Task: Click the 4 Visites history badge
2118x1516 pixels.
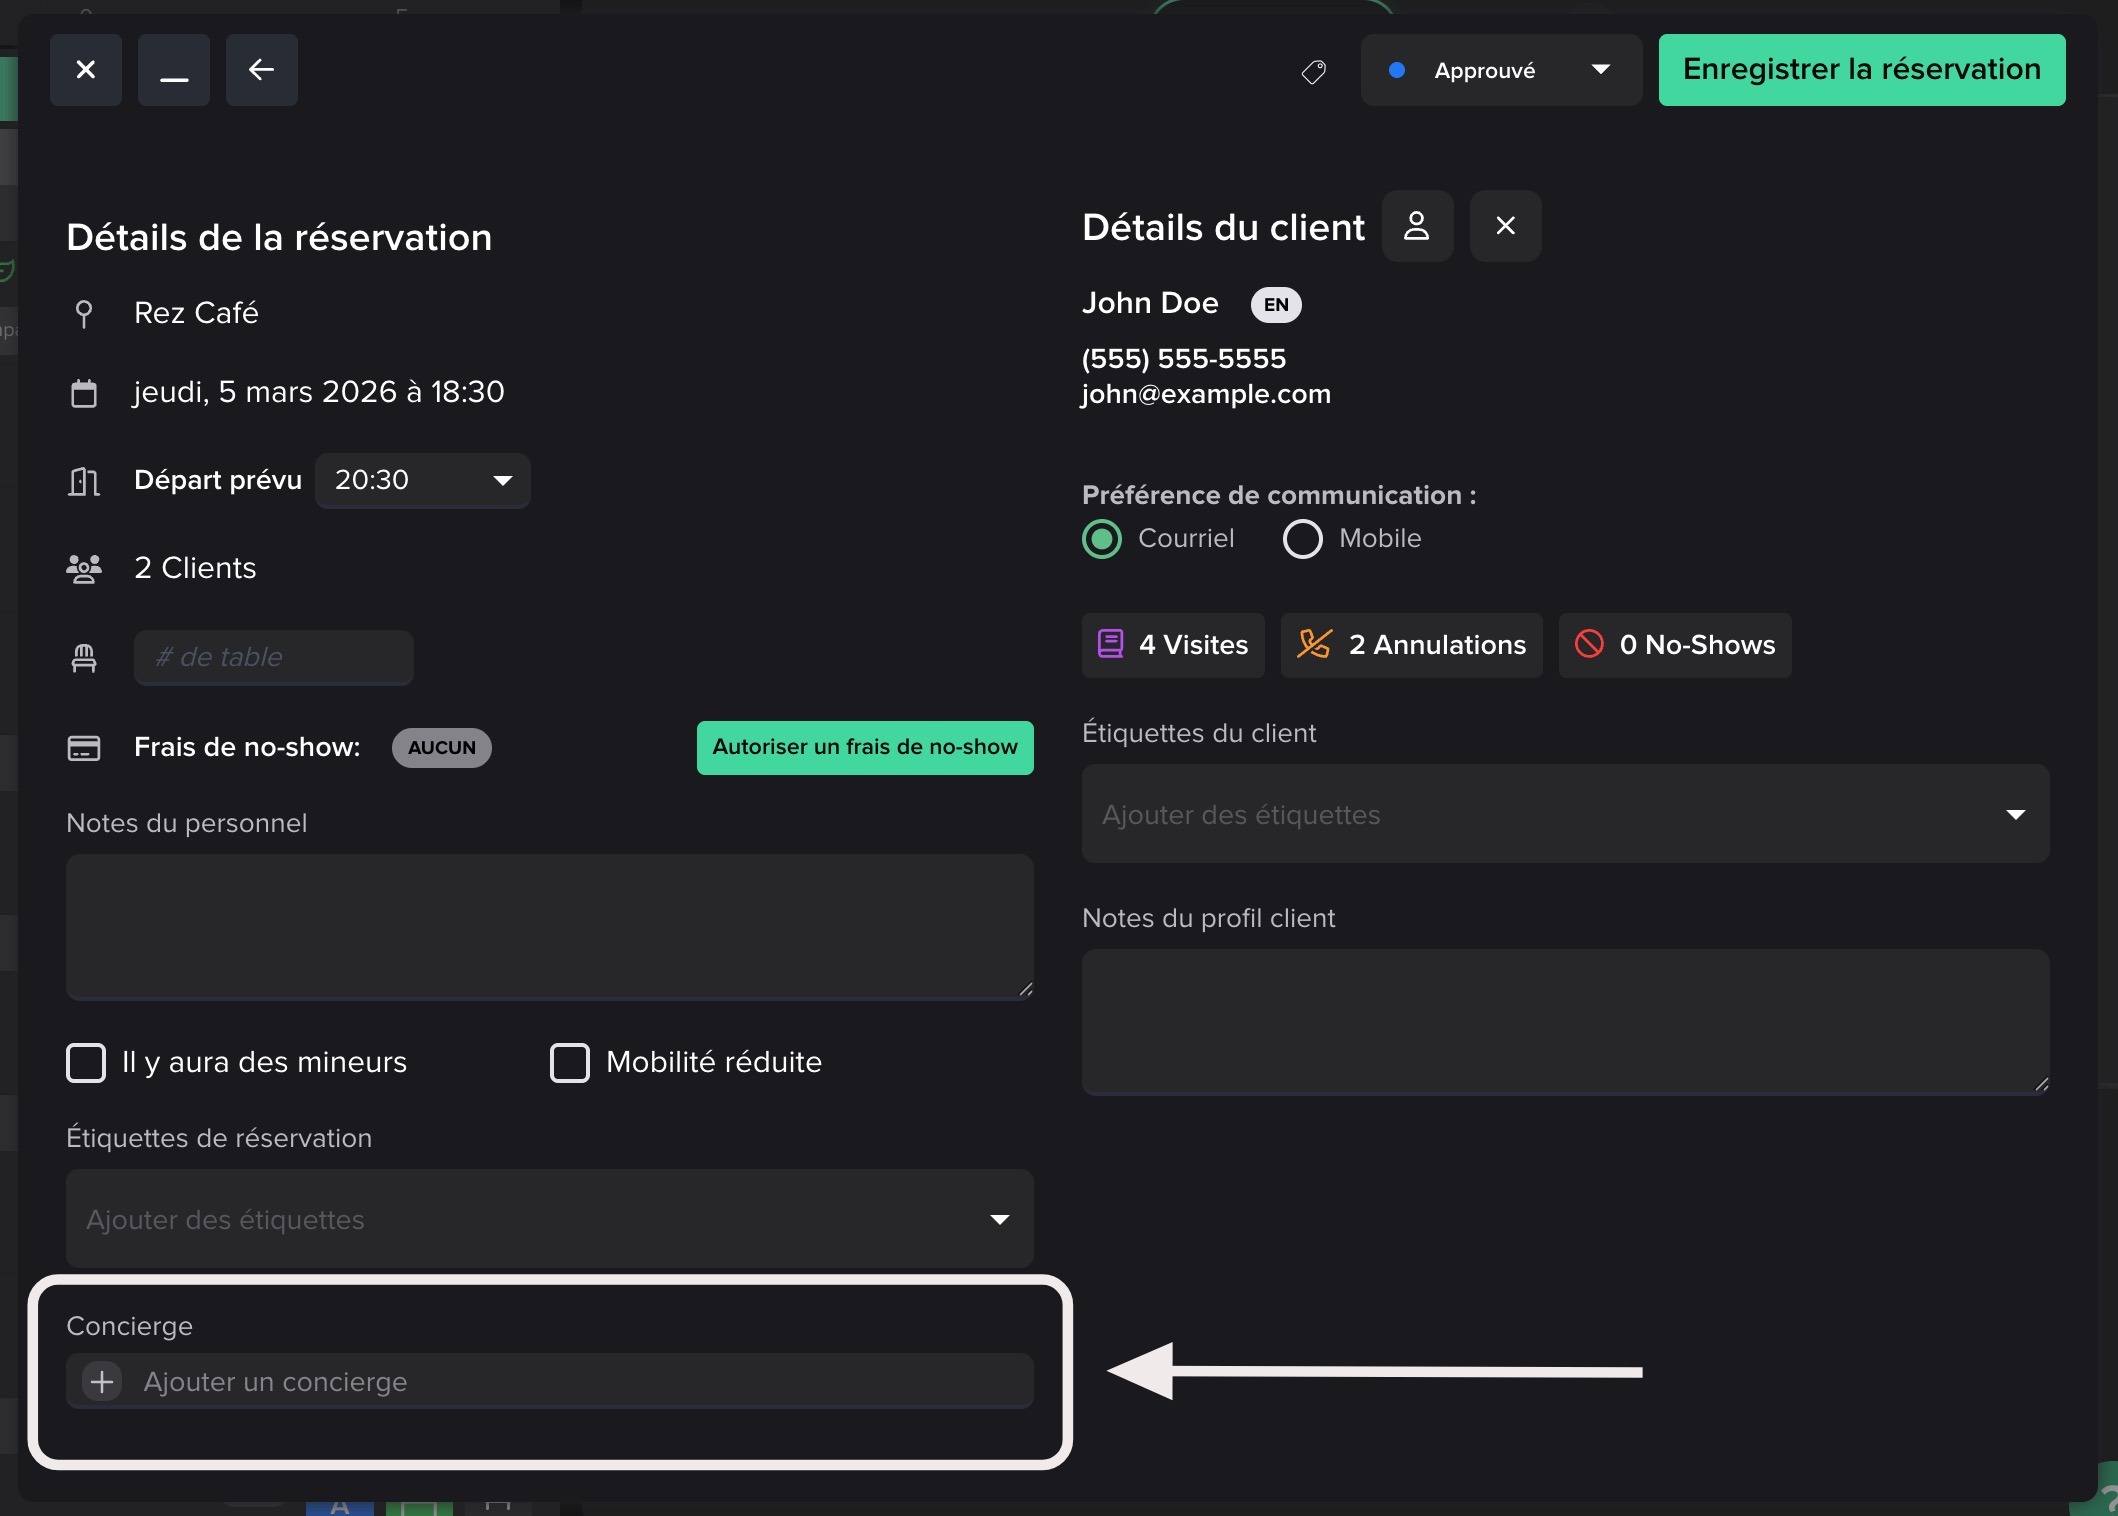Action: [1173, 645]
